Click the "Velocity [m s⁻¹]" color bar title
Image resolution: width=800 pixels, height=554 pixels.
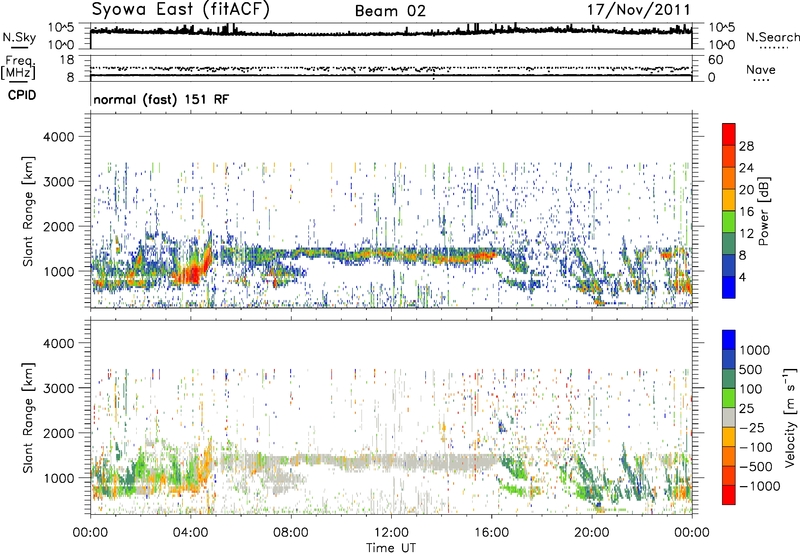[790, 417]
